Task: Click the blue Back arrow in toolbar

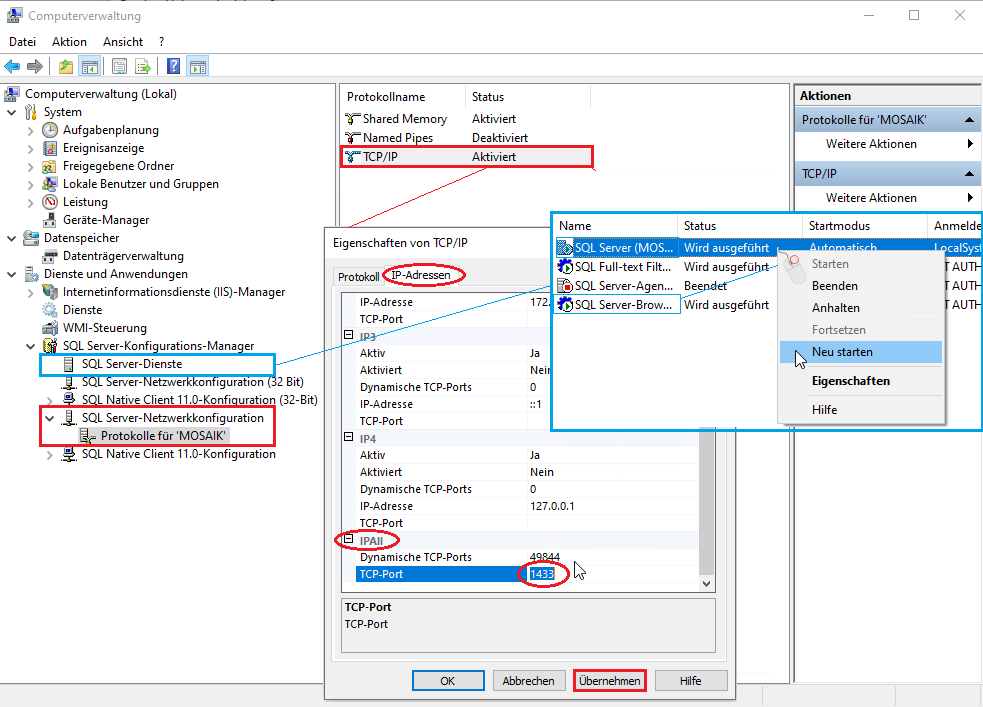Action: [x=12, y=67]
